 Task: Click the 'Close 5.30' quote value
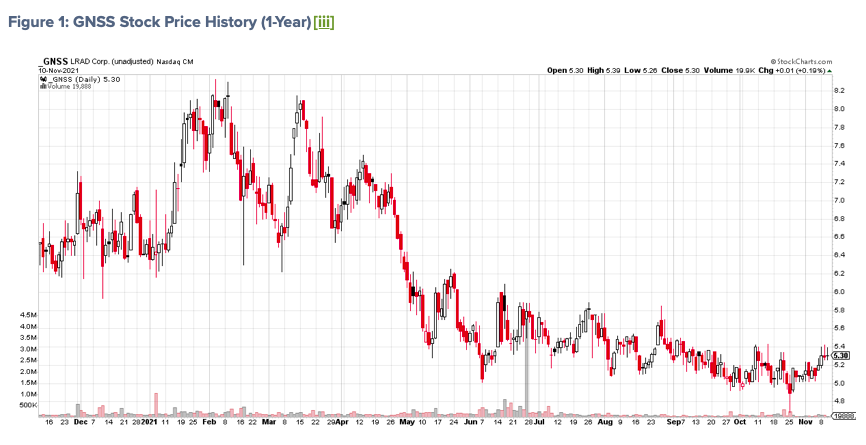coord(680,71)
